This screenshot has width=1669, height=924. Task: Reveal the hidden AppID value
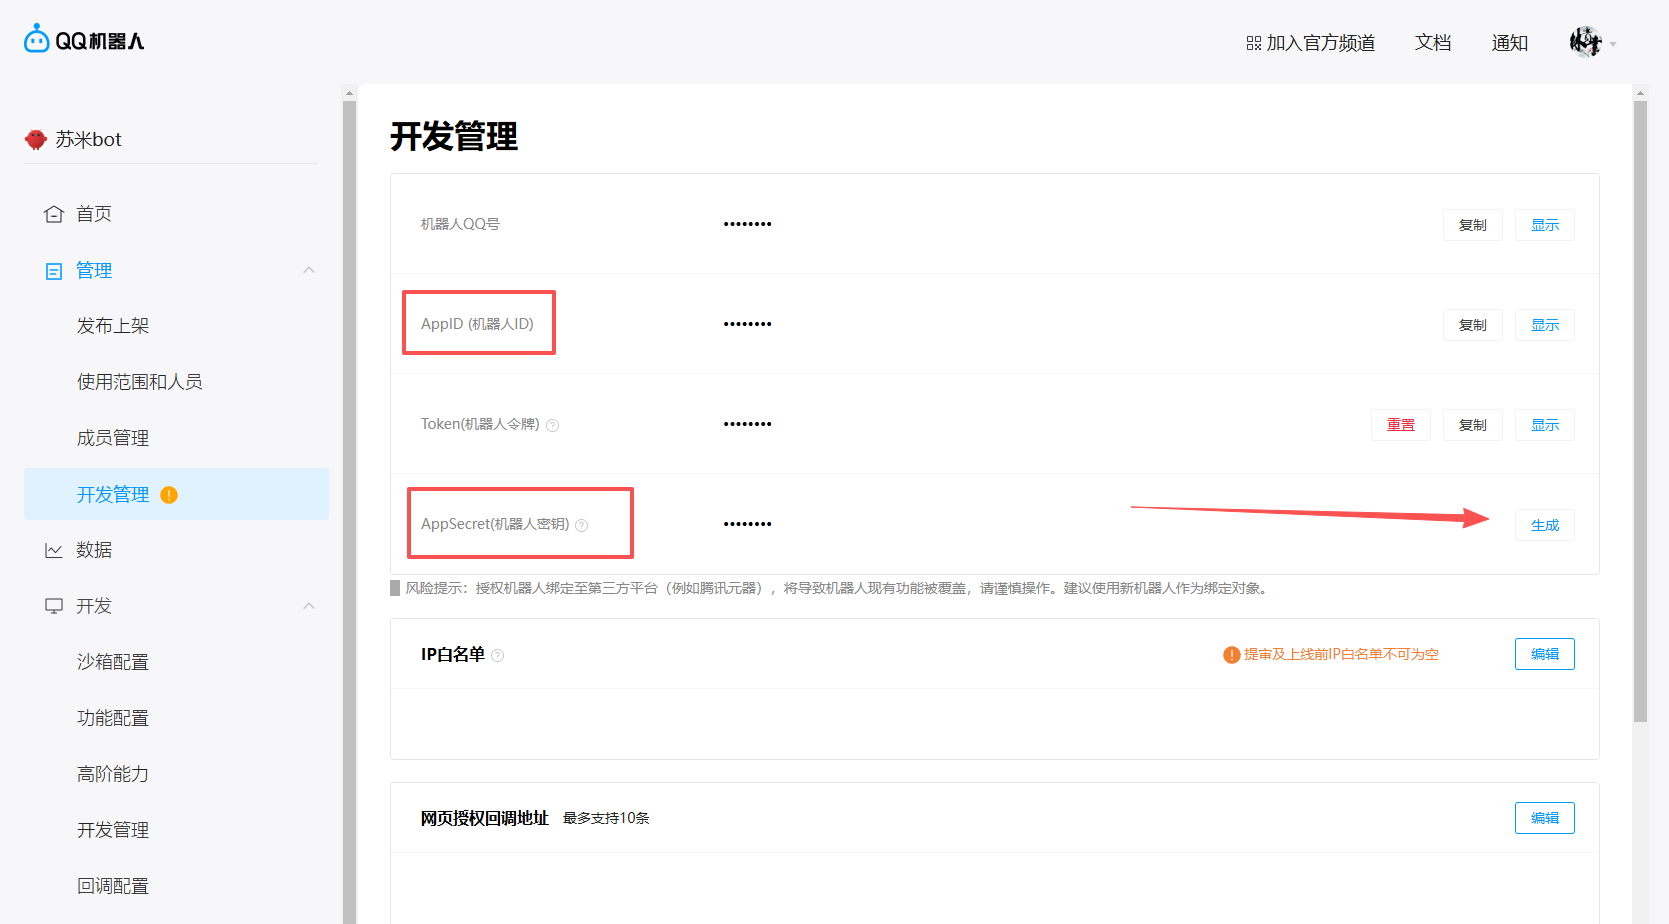click(x=1544, y=325)
